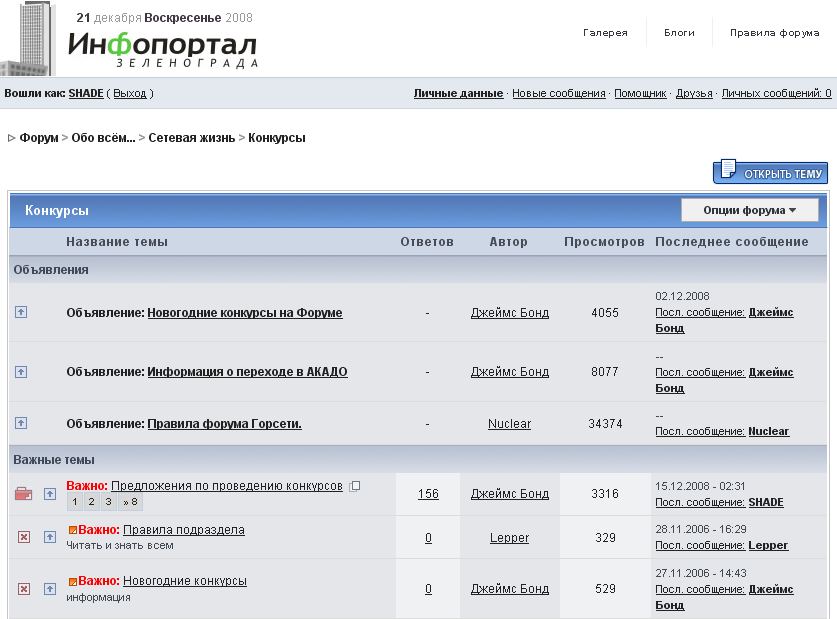837x619 pixels.
Task: Click up-arrow icon in bottom Новогодние конкурсы row
Action: [50, 589]
